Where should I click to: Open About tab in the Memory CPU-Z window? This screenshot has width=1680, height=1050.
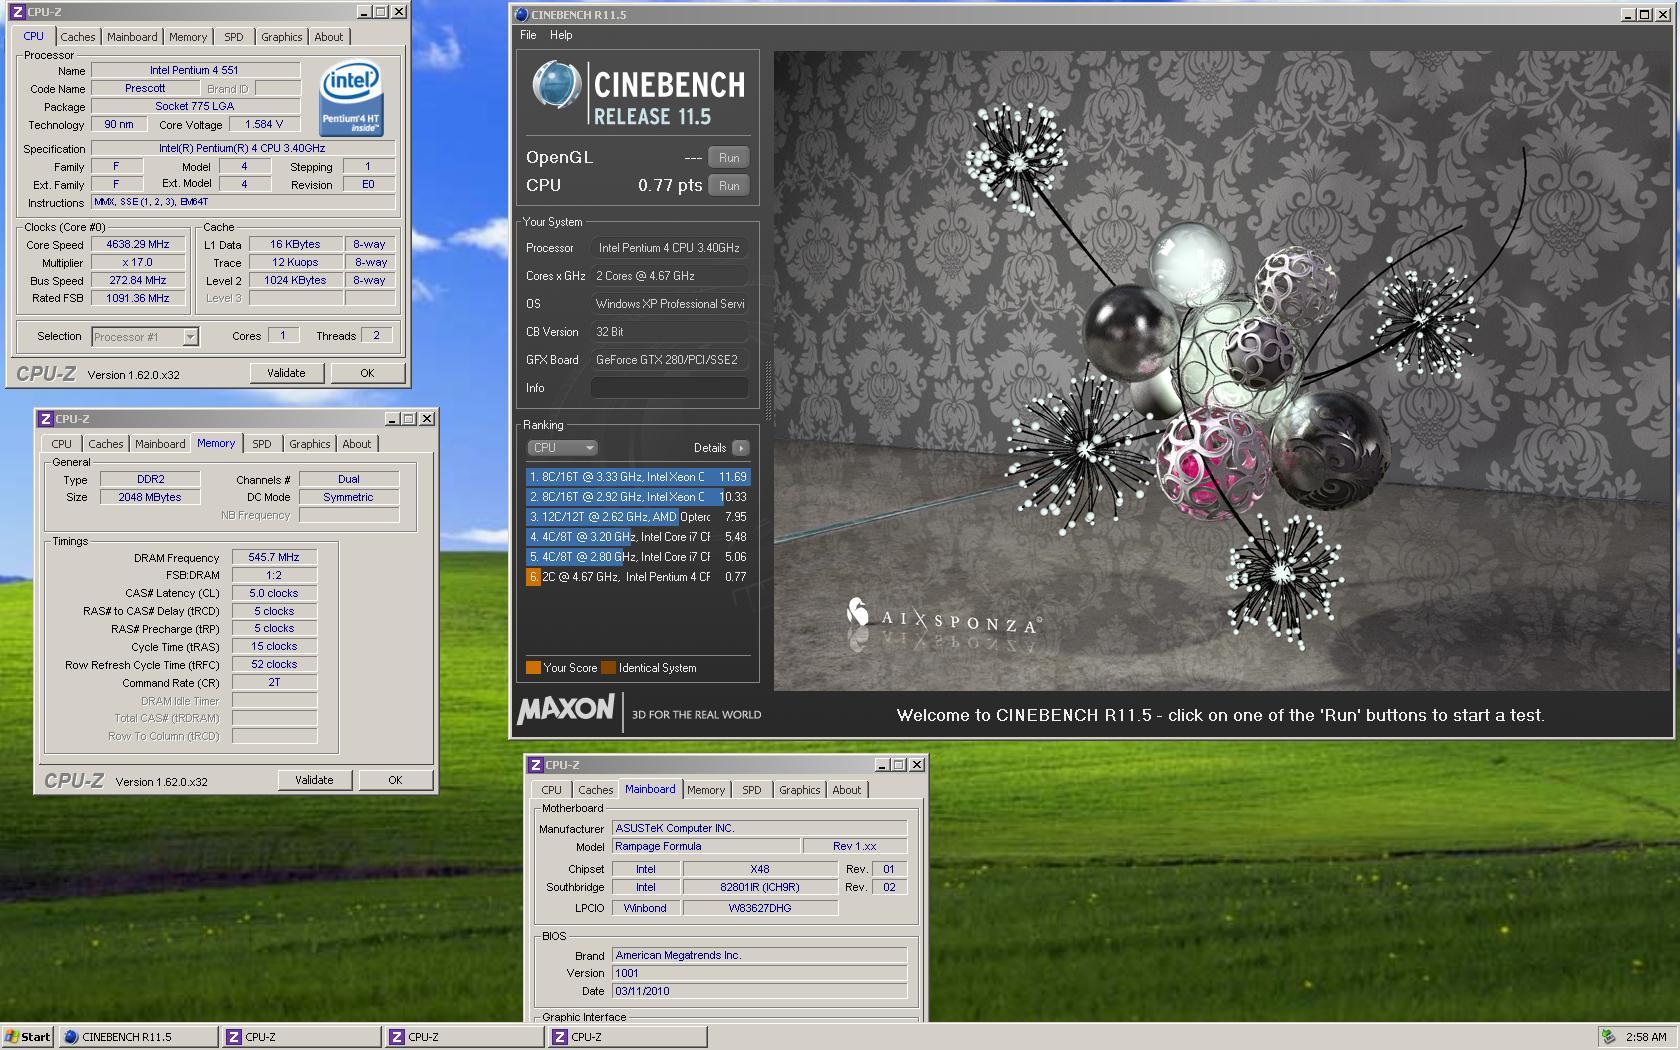point(357,444)
